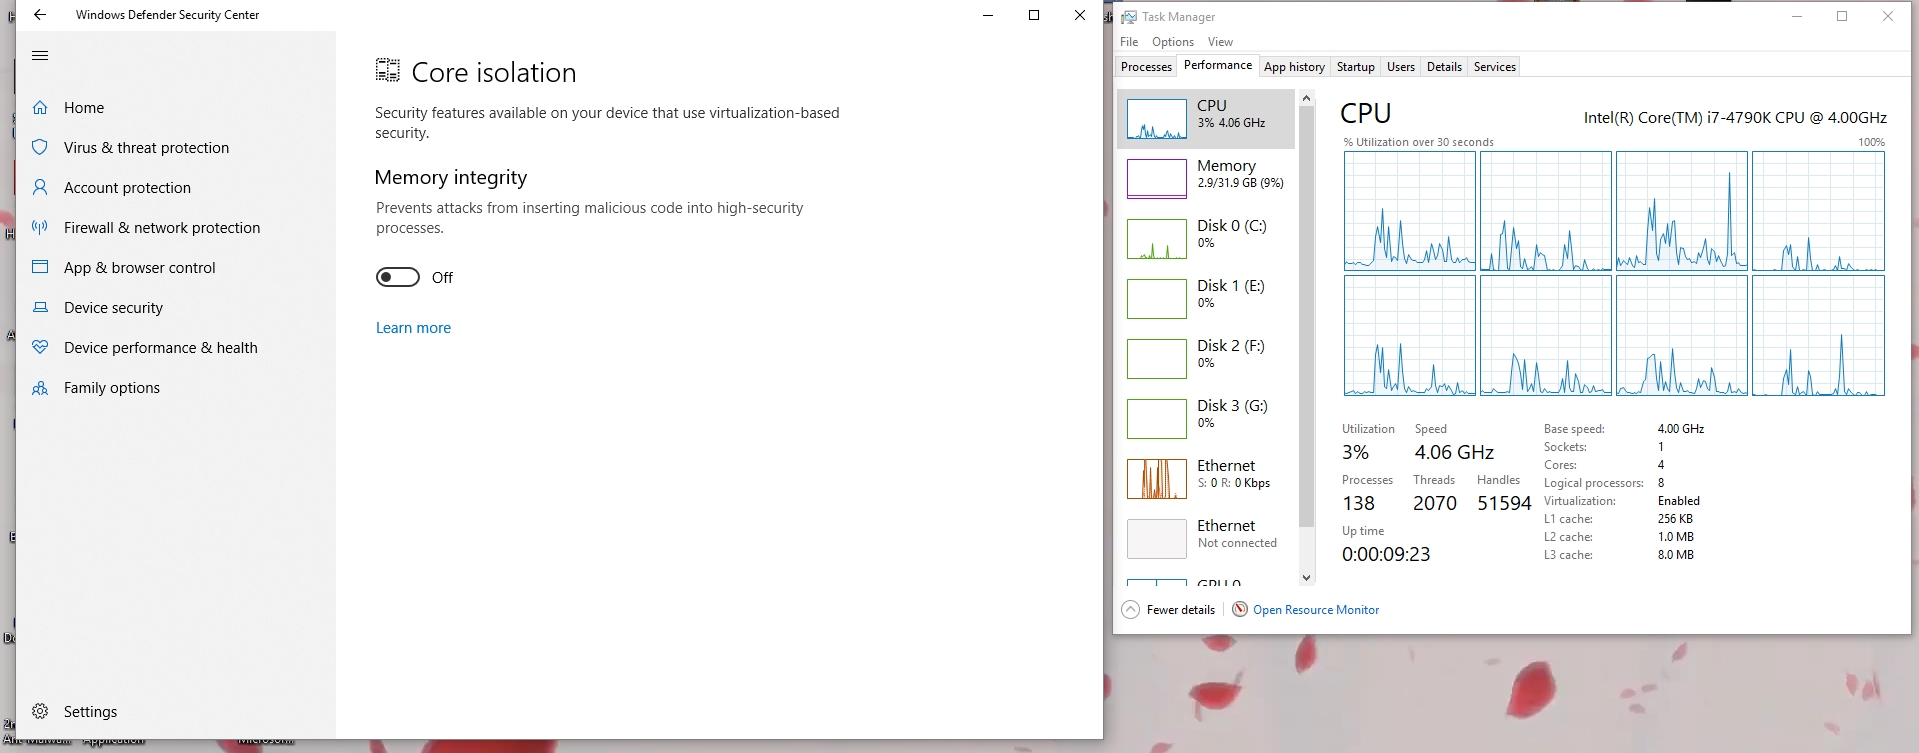The height and width of the screenshot is (753, 1919).
Task: Click the Intel Core i7-4790K CPU name
Action: [1735, 118]
